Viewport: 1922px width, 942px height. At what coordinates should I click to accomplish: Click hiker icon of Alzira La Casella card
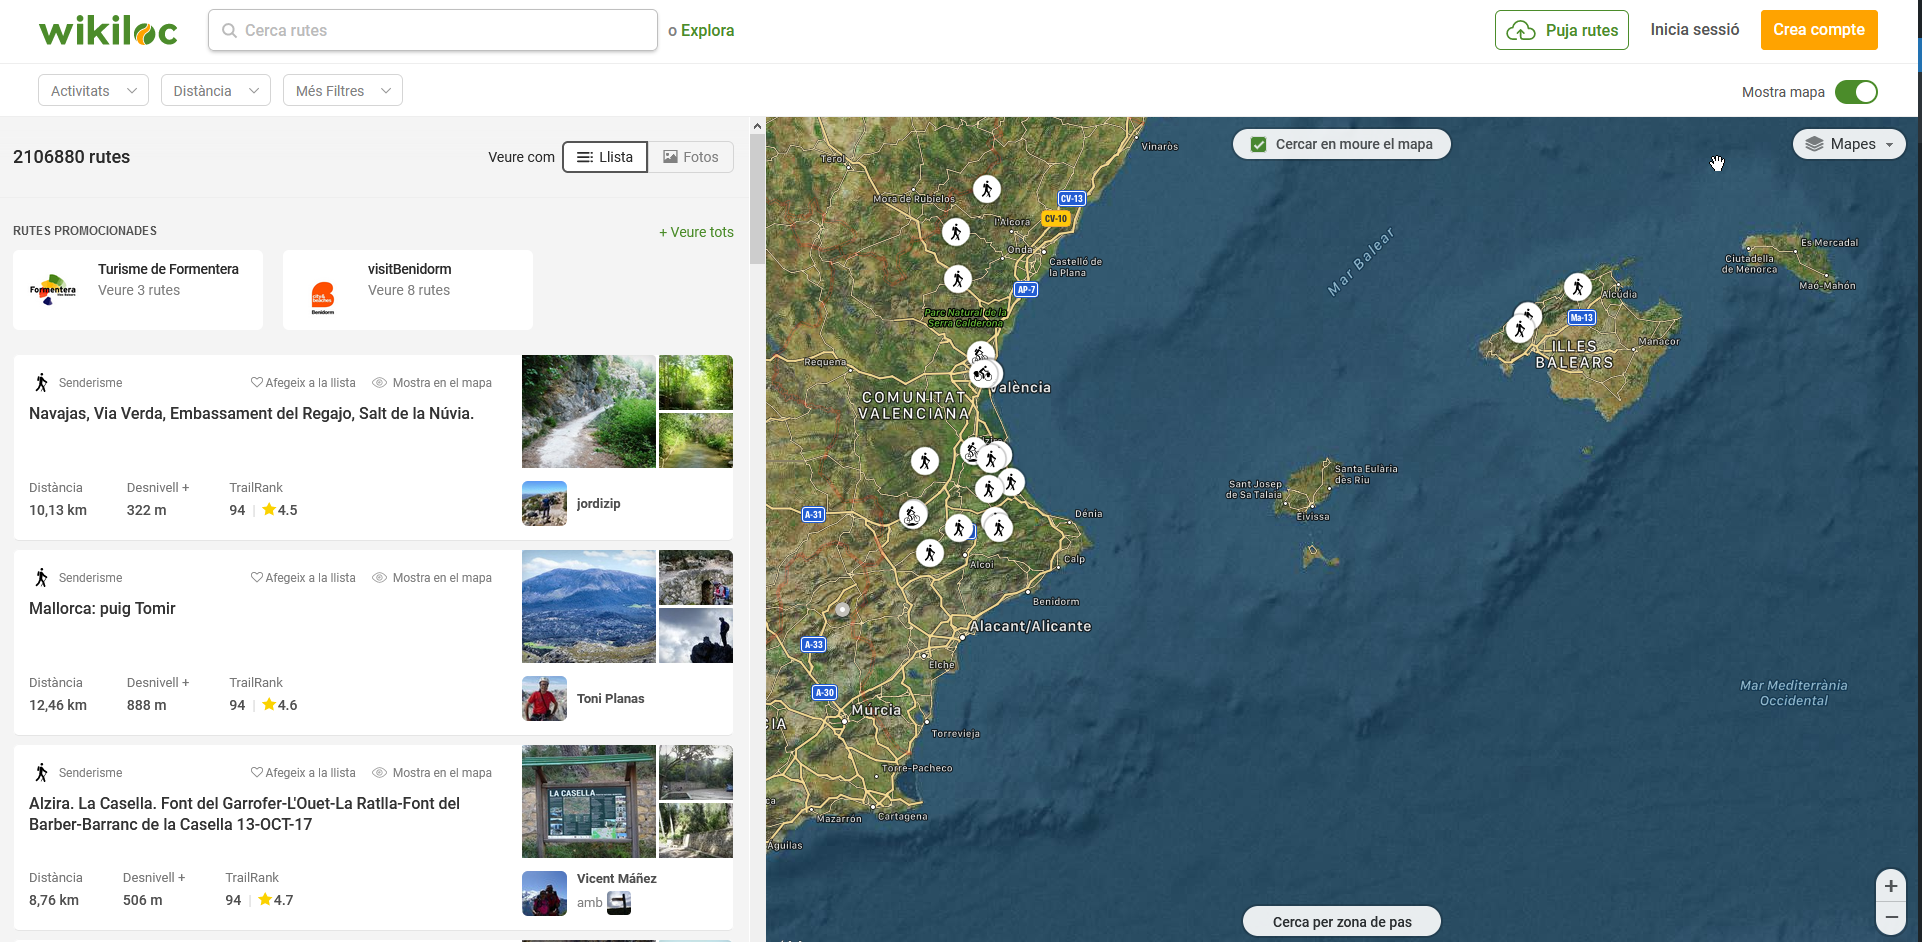[41, 772]
